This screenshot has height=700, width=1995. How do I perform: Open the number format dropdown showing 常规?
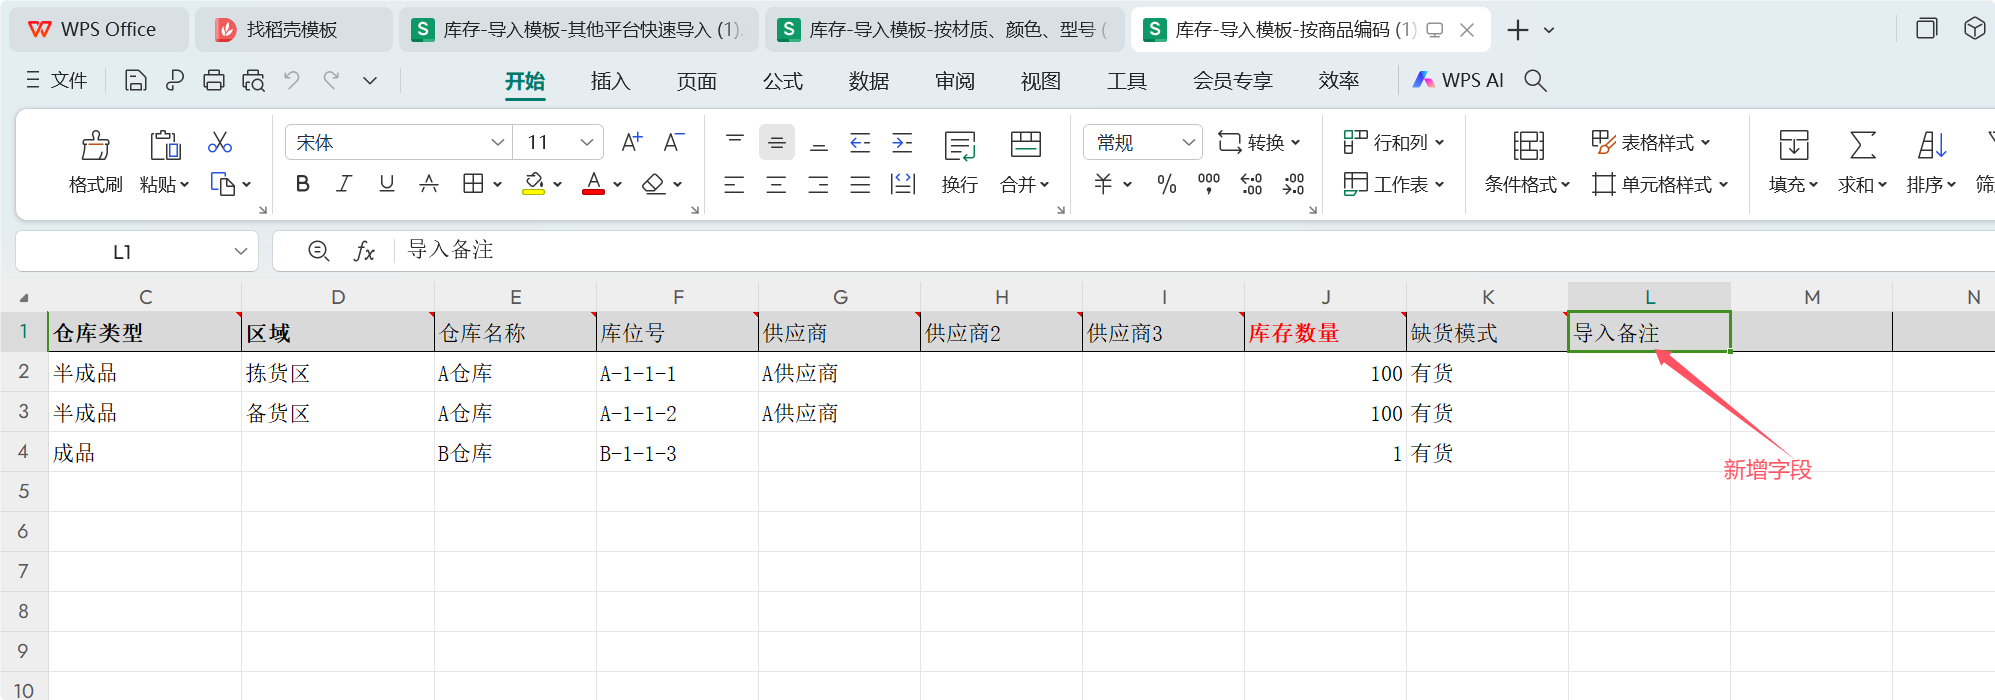pyautogui.click(x=1188, y=143)
